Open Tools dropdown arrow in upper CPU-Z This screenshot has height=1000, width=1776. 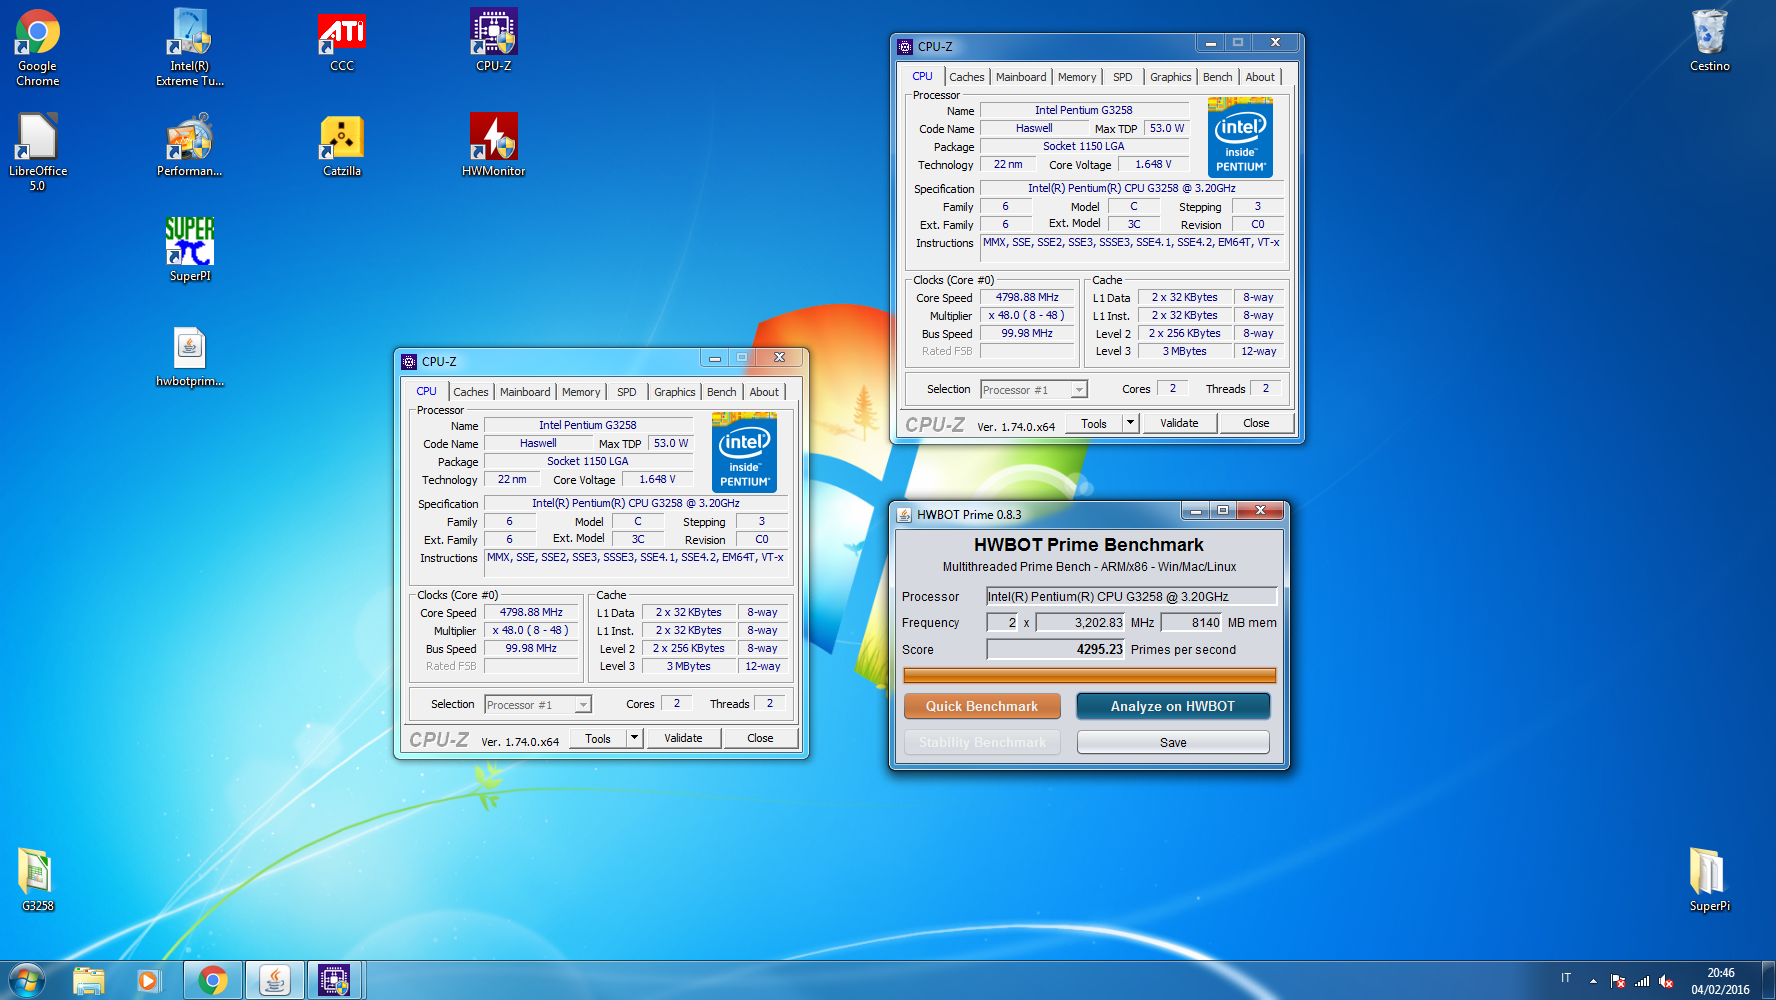[x=1130, y=423]
